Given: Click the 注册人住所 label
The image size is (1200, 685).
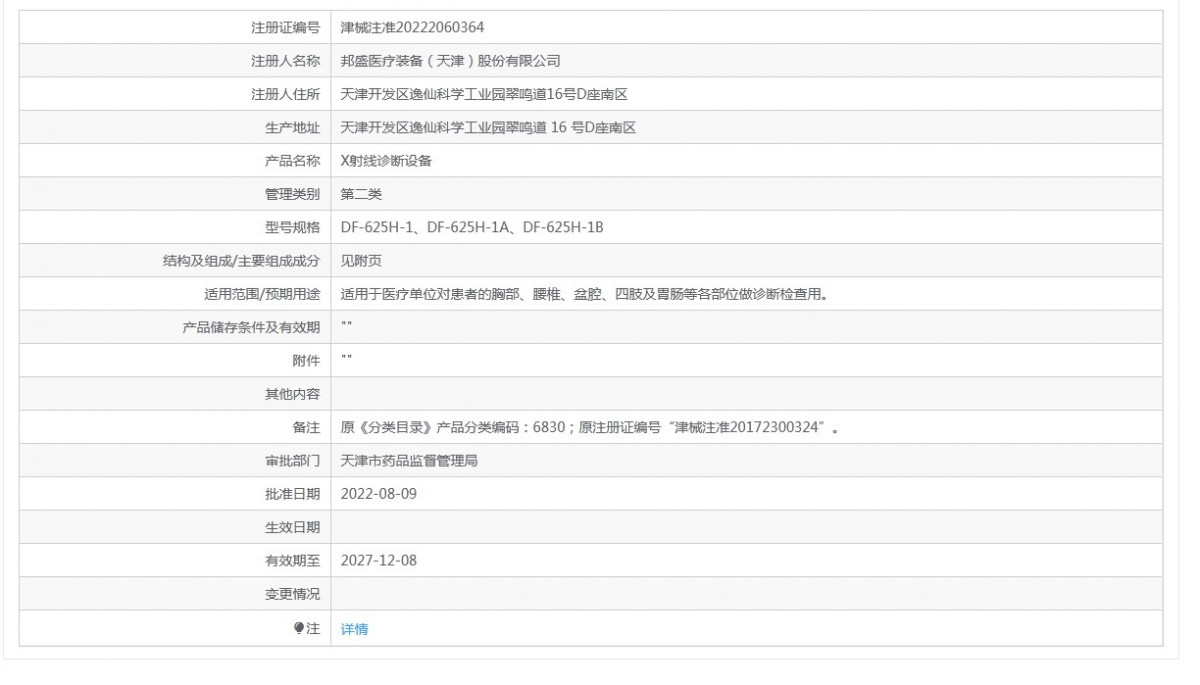Looking at the screenshot, I should click(x=285, y=94).
